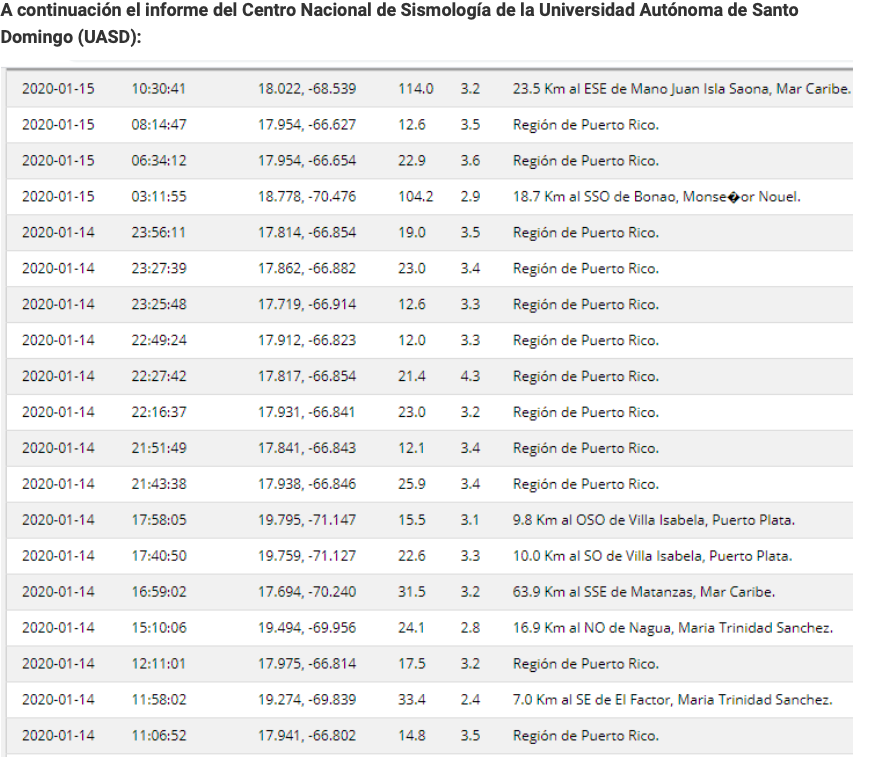Click coordinates 17.912, -66.823
This screenshot has height=757, width=870.
coord(307,340)
